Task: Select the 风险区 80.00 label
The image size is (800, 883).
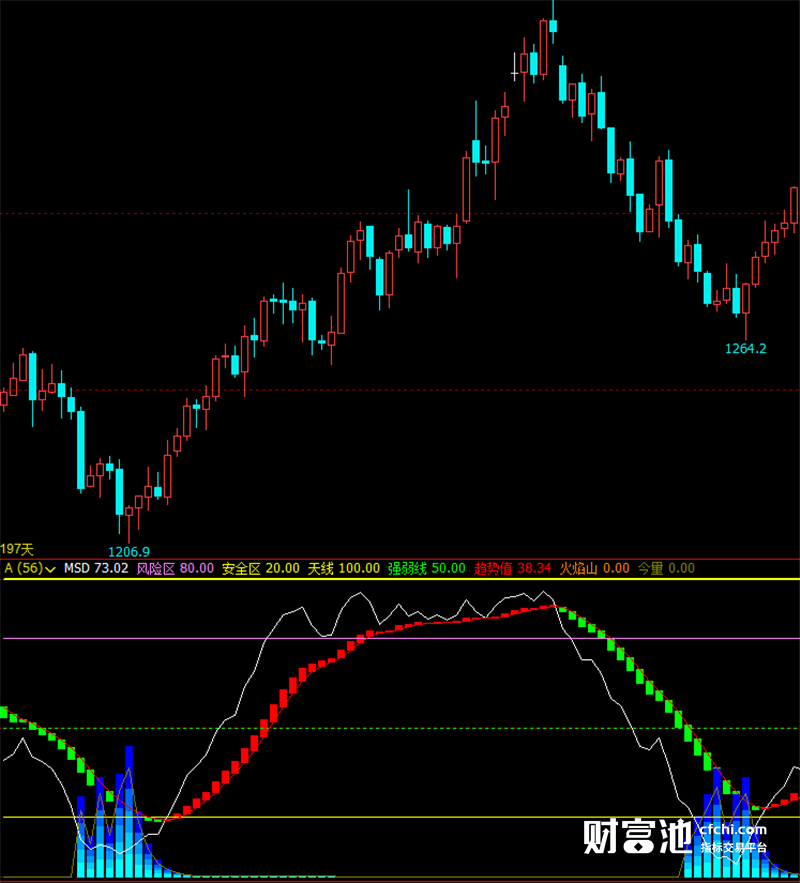Action: point(175,568)
